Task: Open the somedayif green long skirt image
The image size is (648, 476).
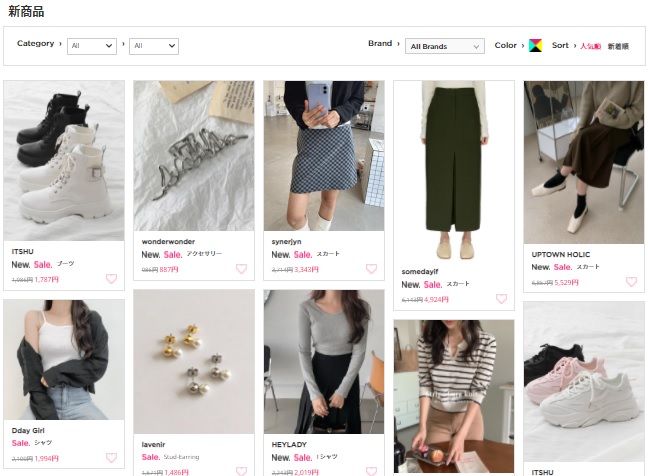Action: tap(454, 171)
